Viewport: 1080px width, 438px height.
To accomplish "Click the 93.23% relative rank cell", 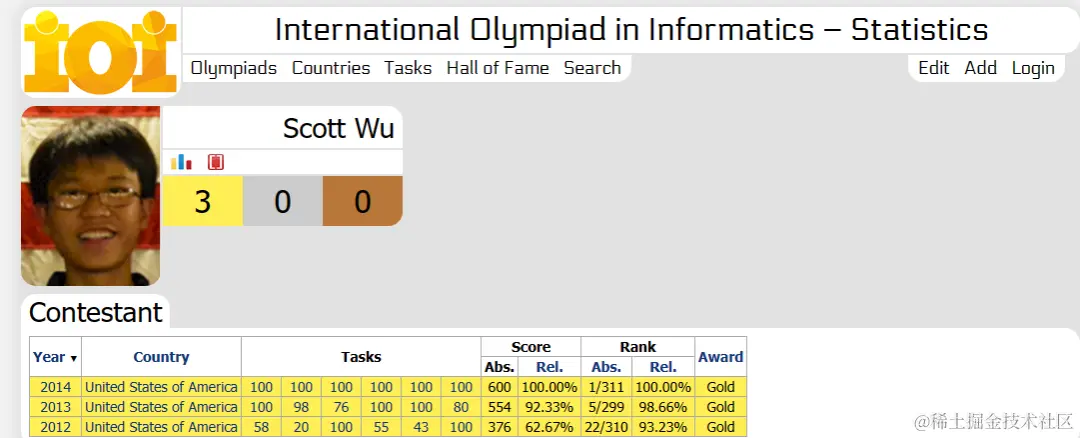I will (x=663, y=427).
